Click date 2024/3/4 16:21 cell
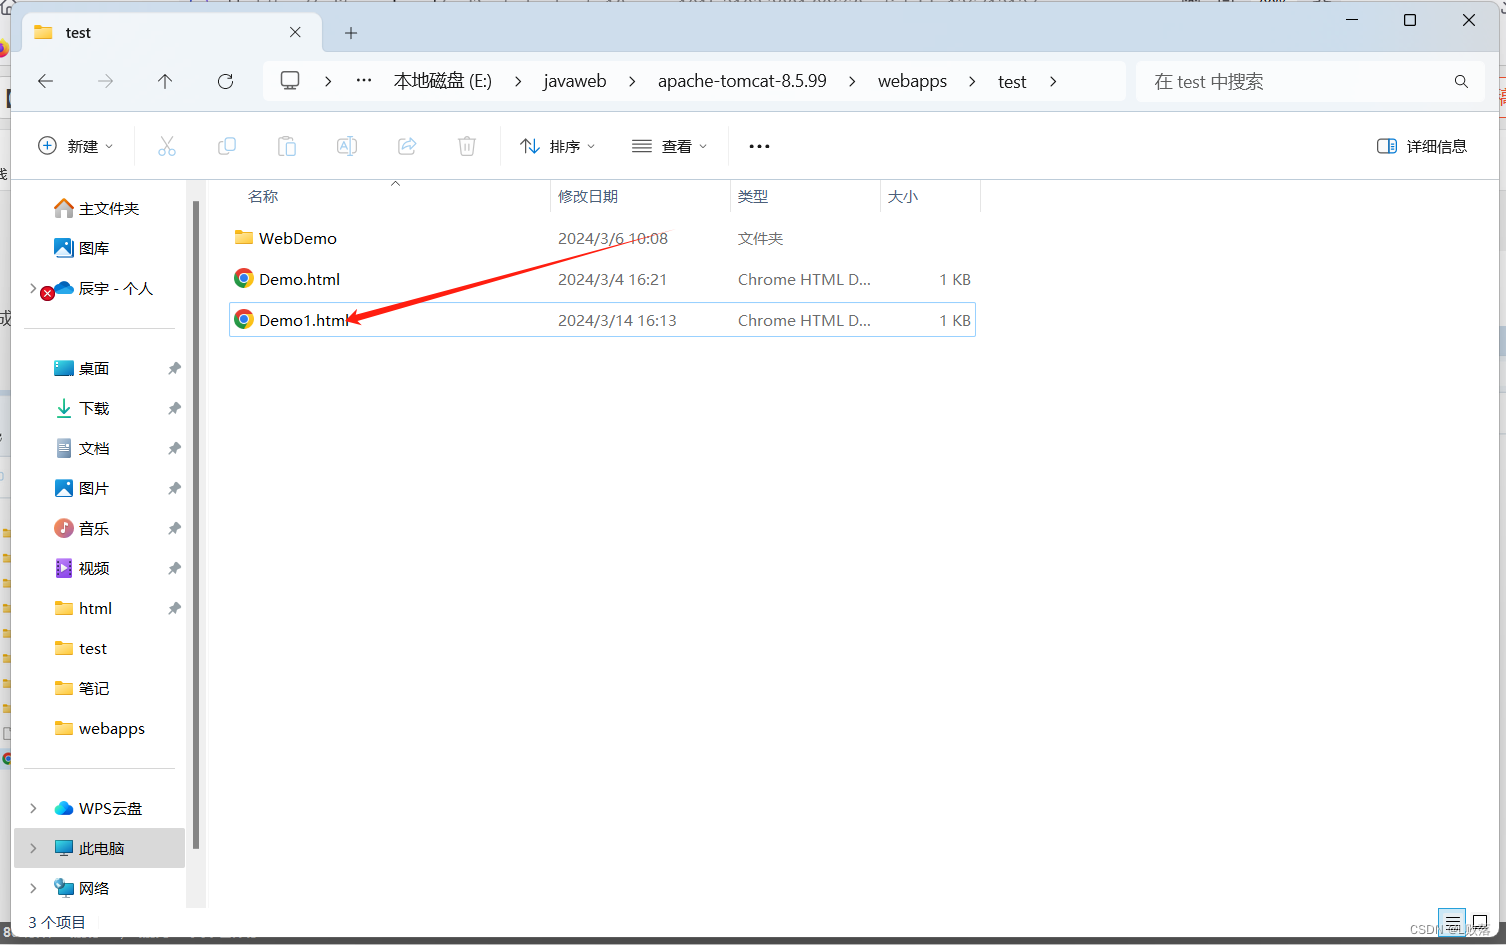 coord(612,279)
